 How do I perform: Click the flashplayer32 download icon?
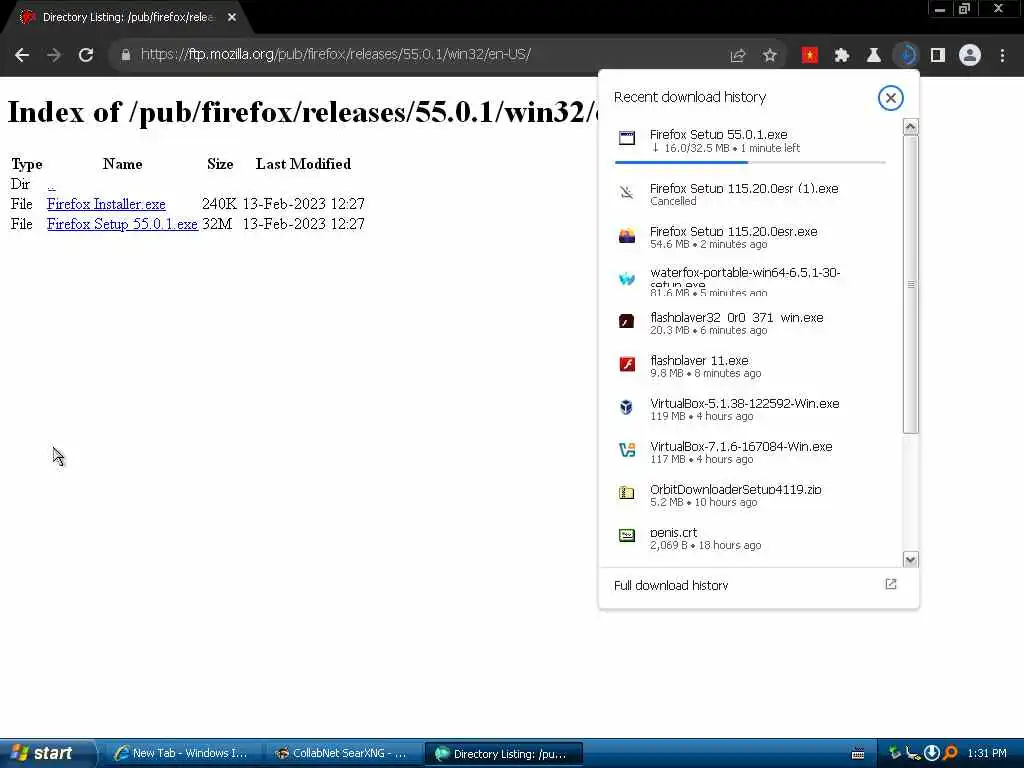[626, 321]
